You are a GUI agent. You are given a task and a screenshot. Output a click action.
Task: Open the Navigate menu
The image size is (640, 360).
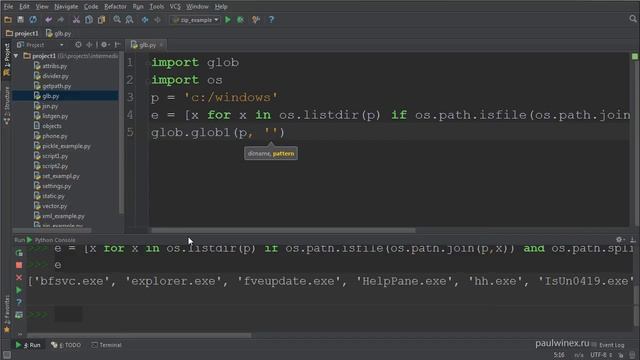[66, 7]
